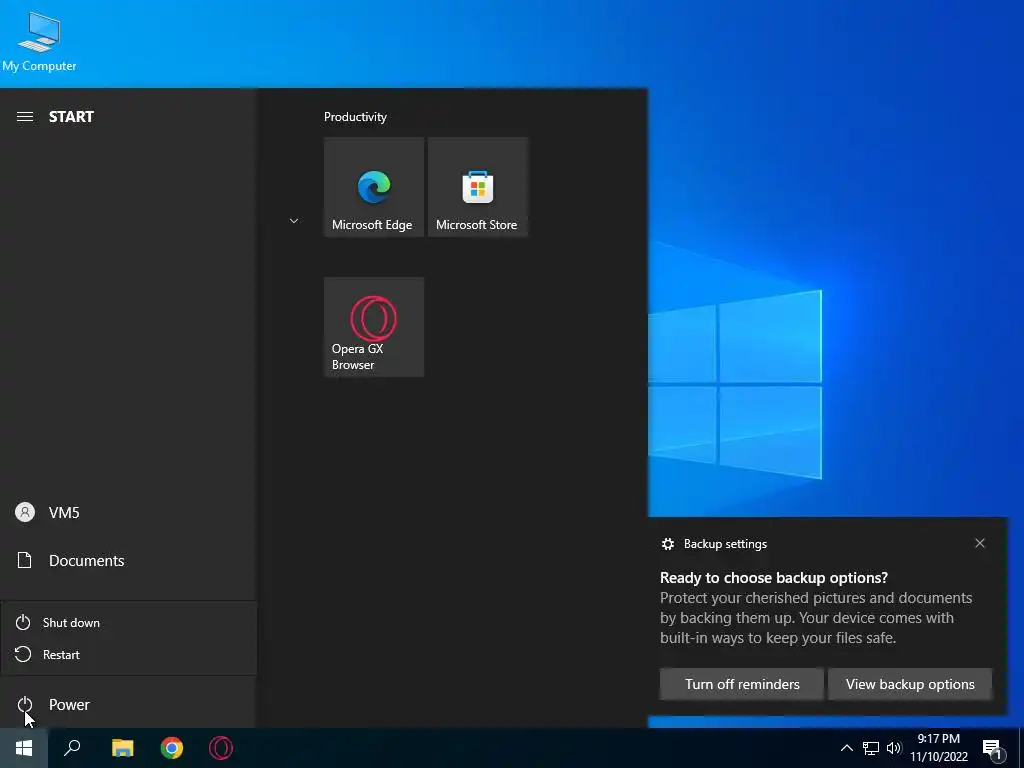This screenshot has width=1024, height=768.
Task: Open the clock showing 9:17 PM
Action: coord(939,748)
